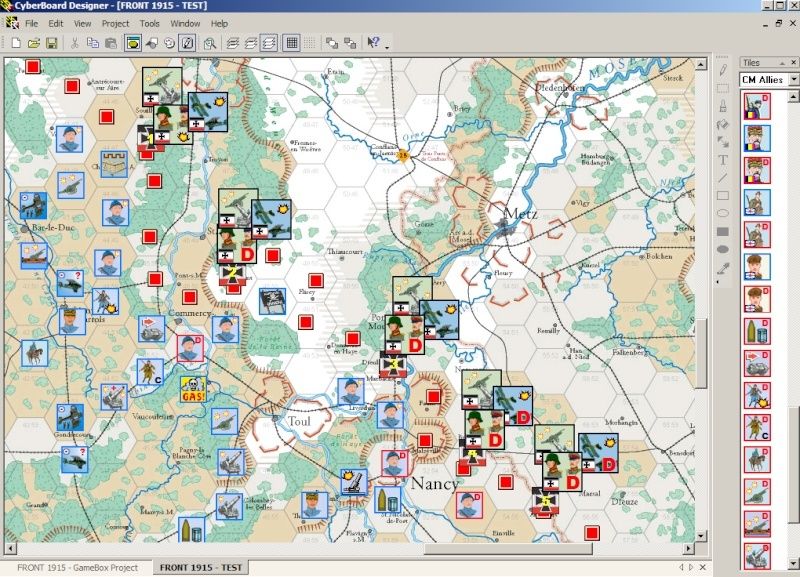Click the New document toolbar icon
Screen dimensions: 800x577
pyautogui.click(x=16, y=43)
